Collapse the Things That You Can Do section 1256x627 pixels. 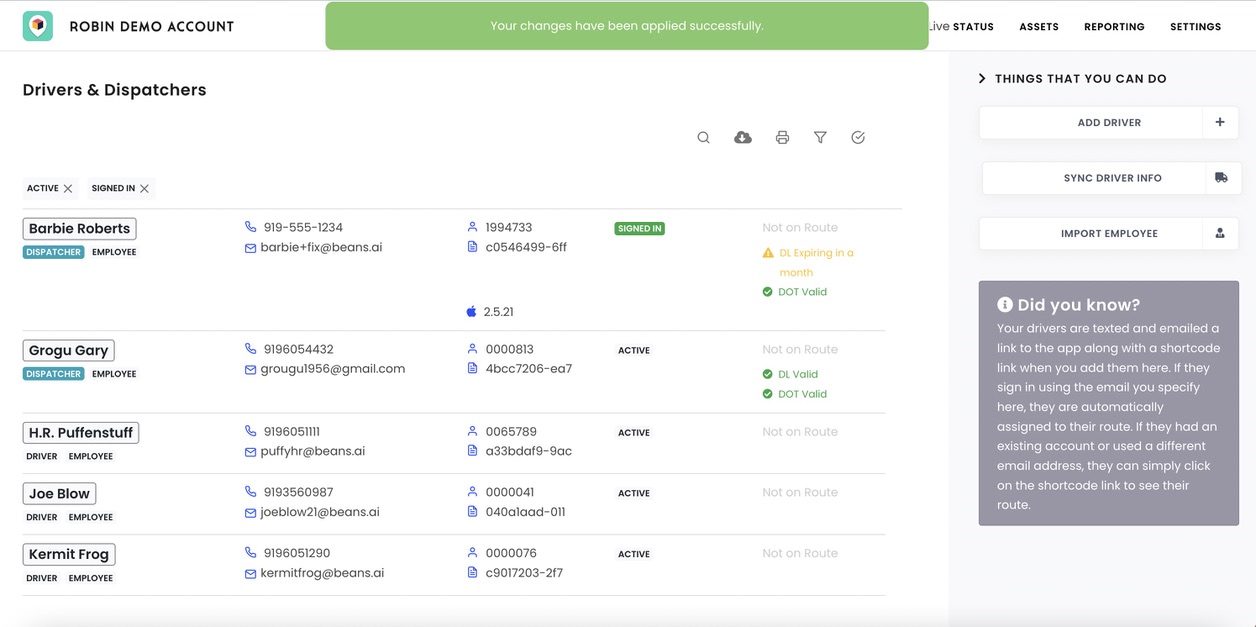pyautogui.click(x=982, y=78)
